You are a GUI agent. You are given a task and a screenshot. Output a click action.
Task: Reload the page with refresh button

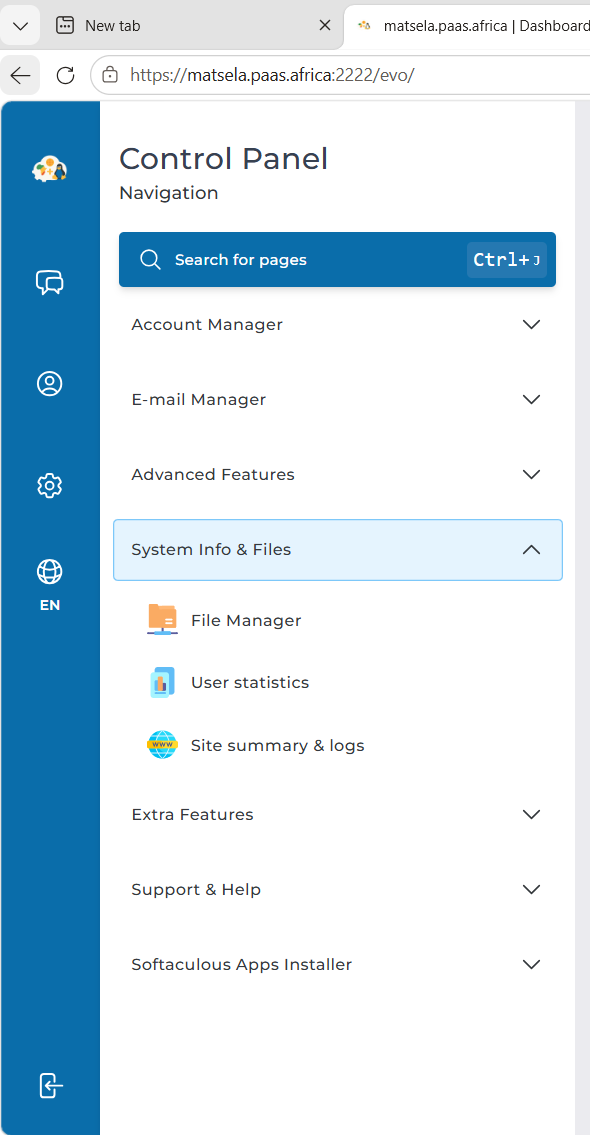65,75
